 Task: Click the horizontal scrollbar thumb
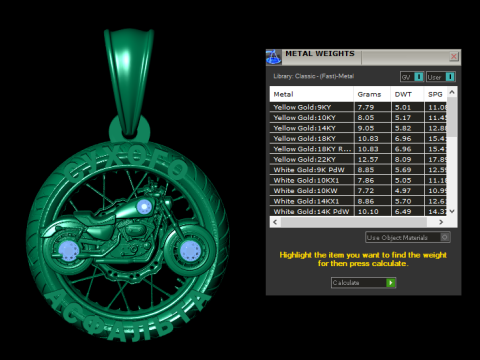pyautogui.click(x=354, y=222)
